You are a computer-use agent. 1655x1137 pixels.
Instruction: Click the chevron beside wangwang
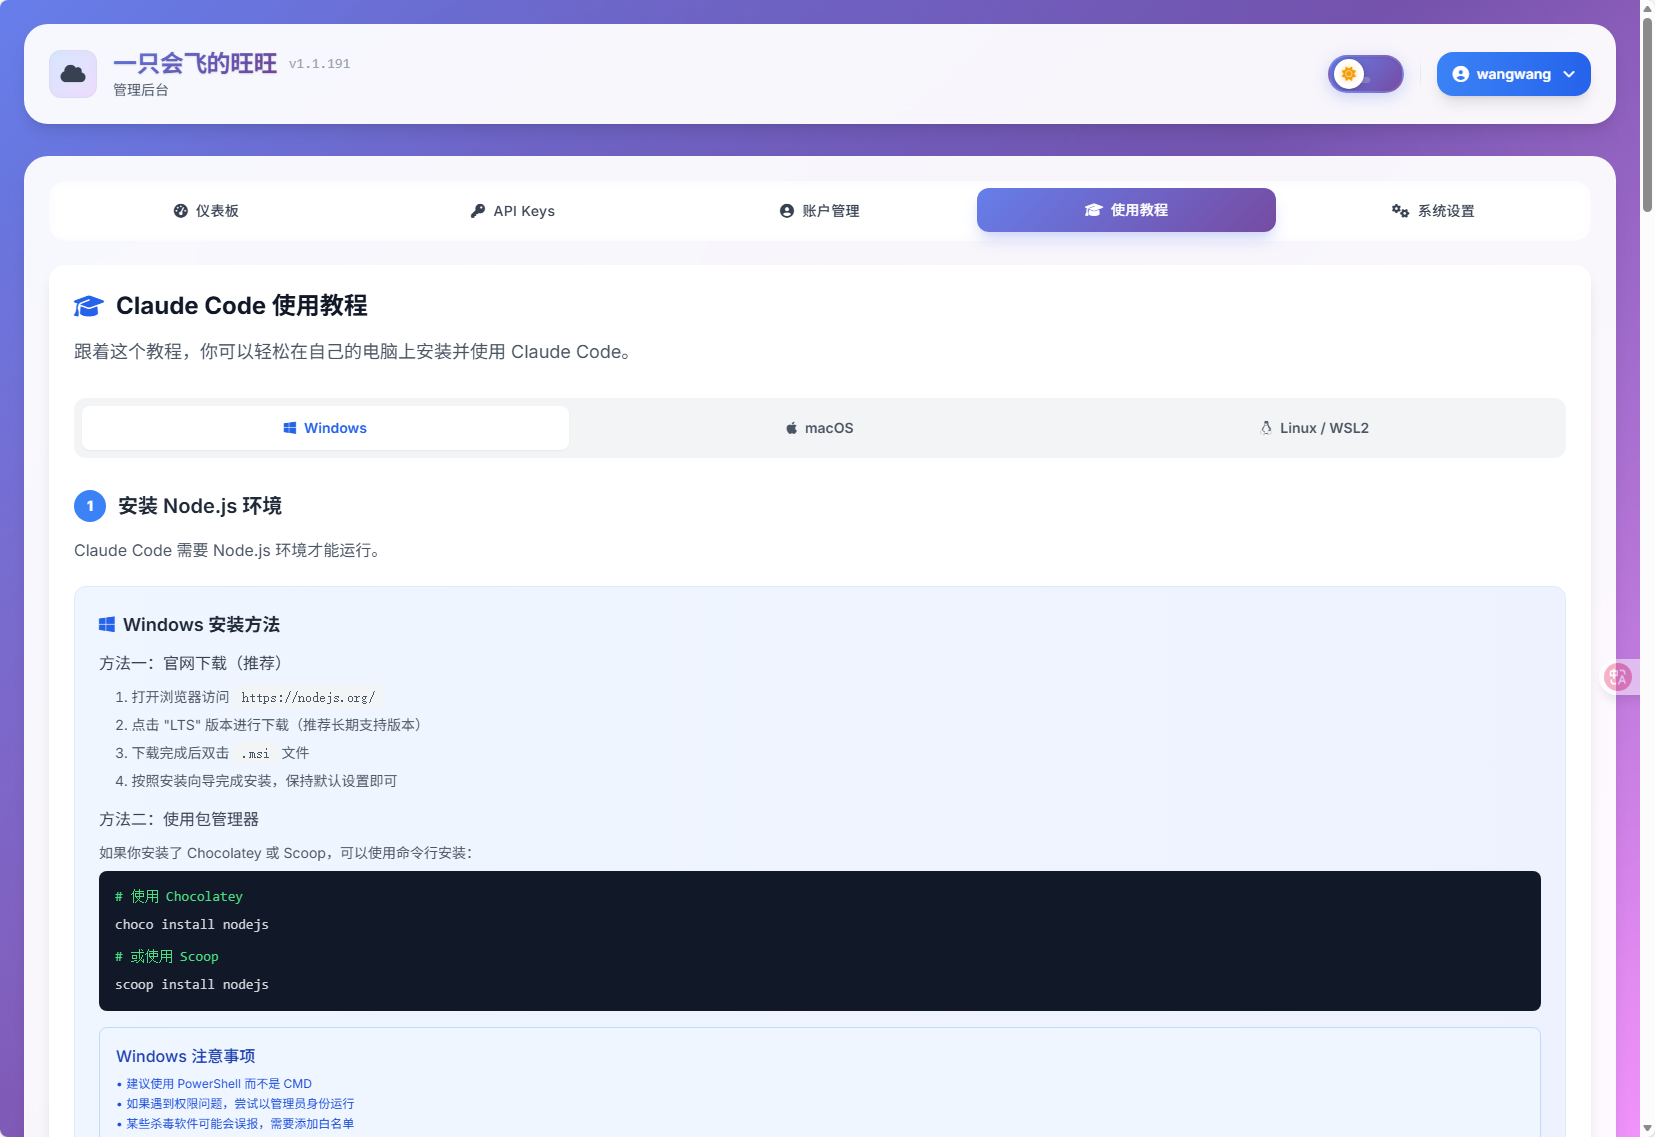point(1569,74)
